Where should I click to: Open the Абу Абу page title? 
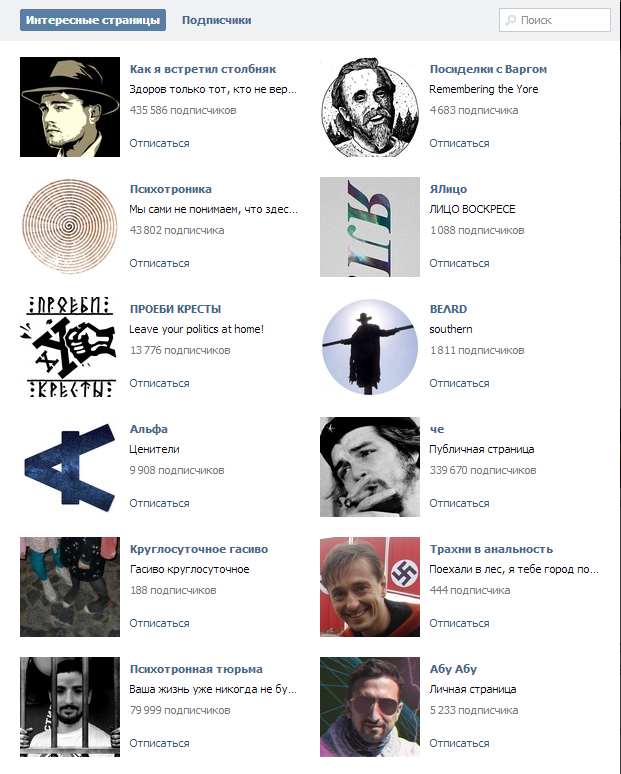tap(453, 669)
